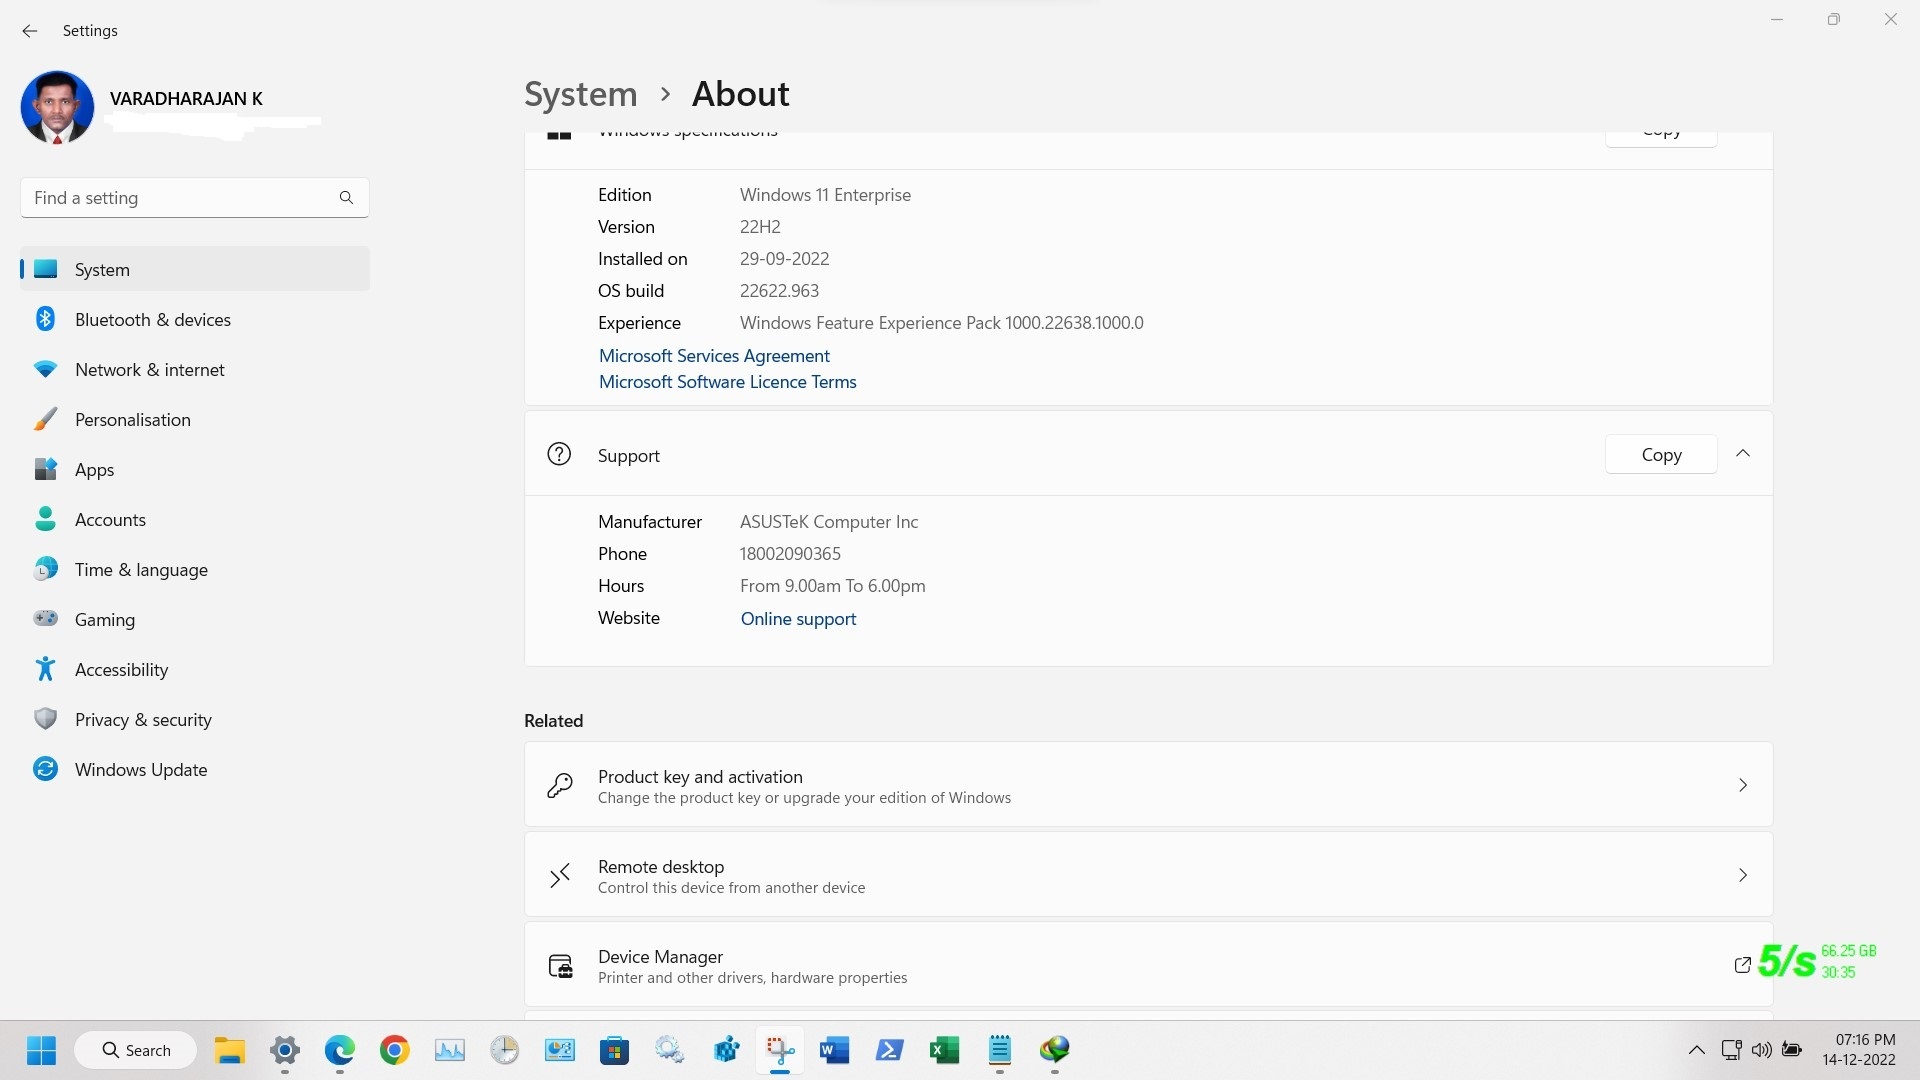This screenshot has width=1920, height=1080.
Task: Open Registry Editor from the taskbar
Action: click(x=726, y=1050)
